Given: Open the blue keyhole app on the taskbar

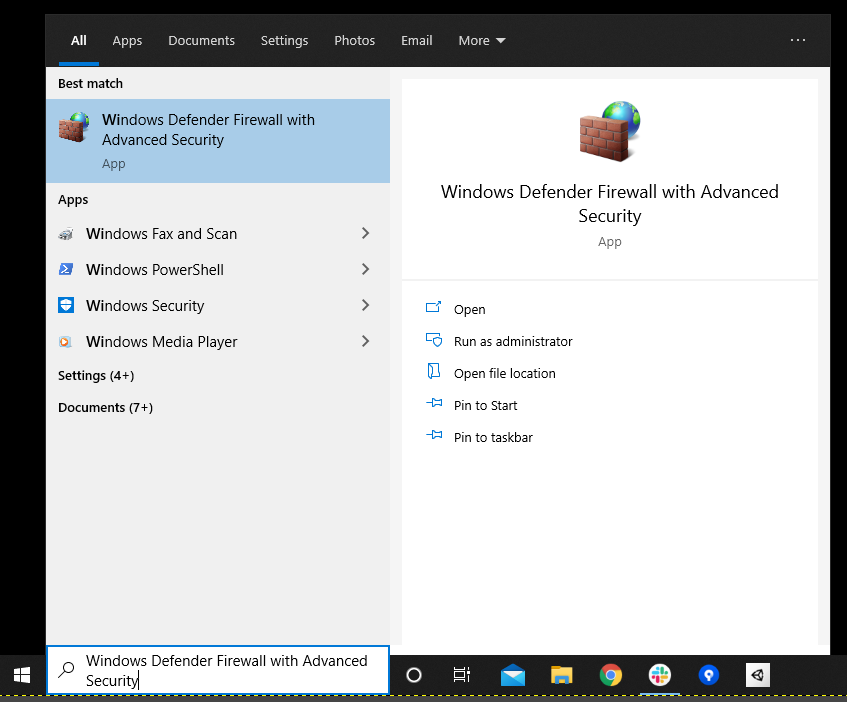Looking at the screenshot, I should coord(709,675).
